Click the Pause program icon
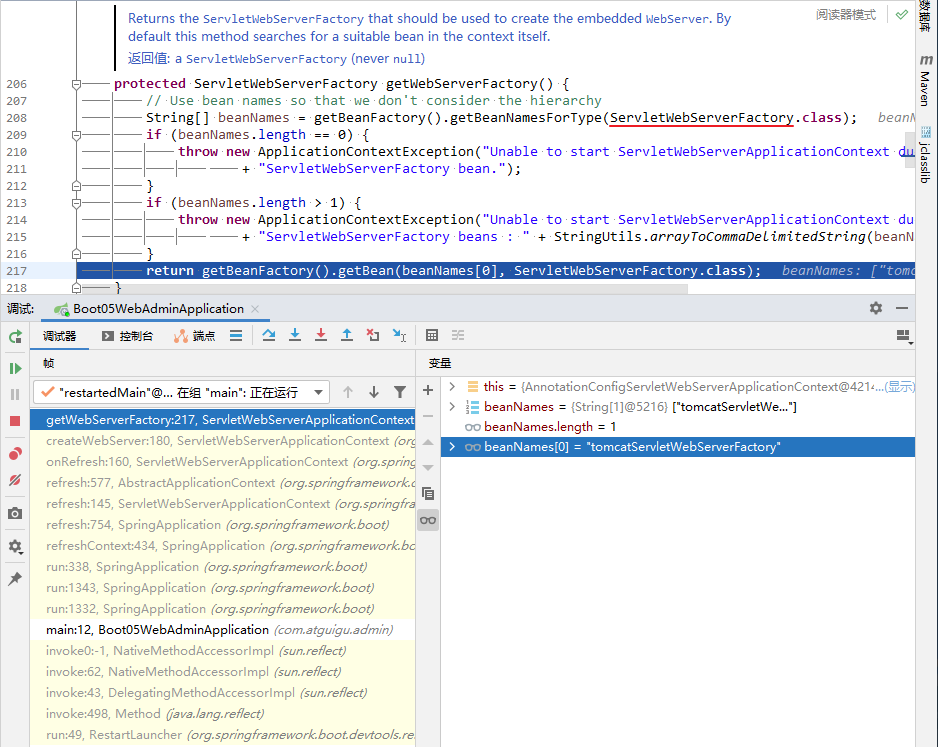The width and height of the screenshot is (938, 747). (x=16, y=395)
